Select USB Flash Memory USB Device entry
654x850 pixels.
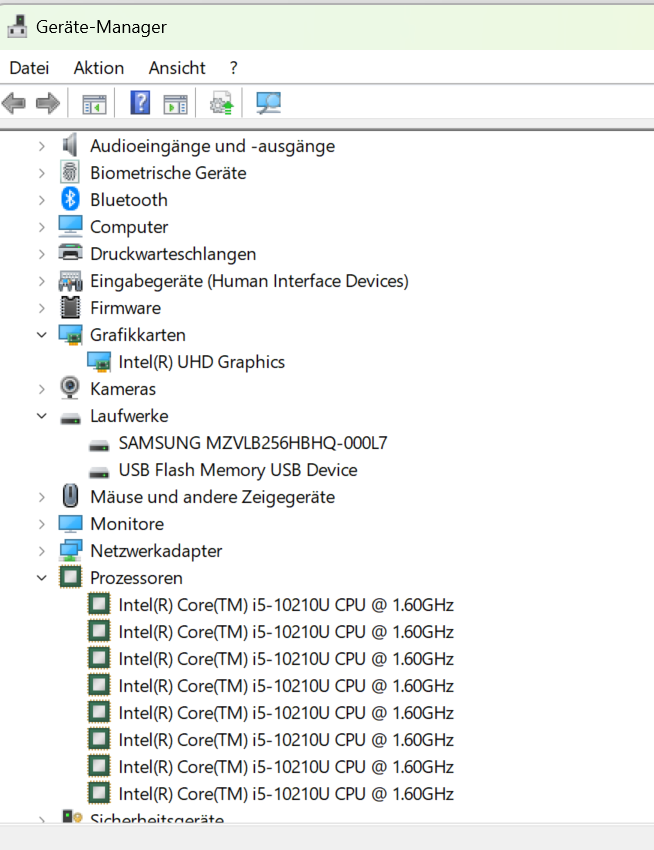pos(238,470)
